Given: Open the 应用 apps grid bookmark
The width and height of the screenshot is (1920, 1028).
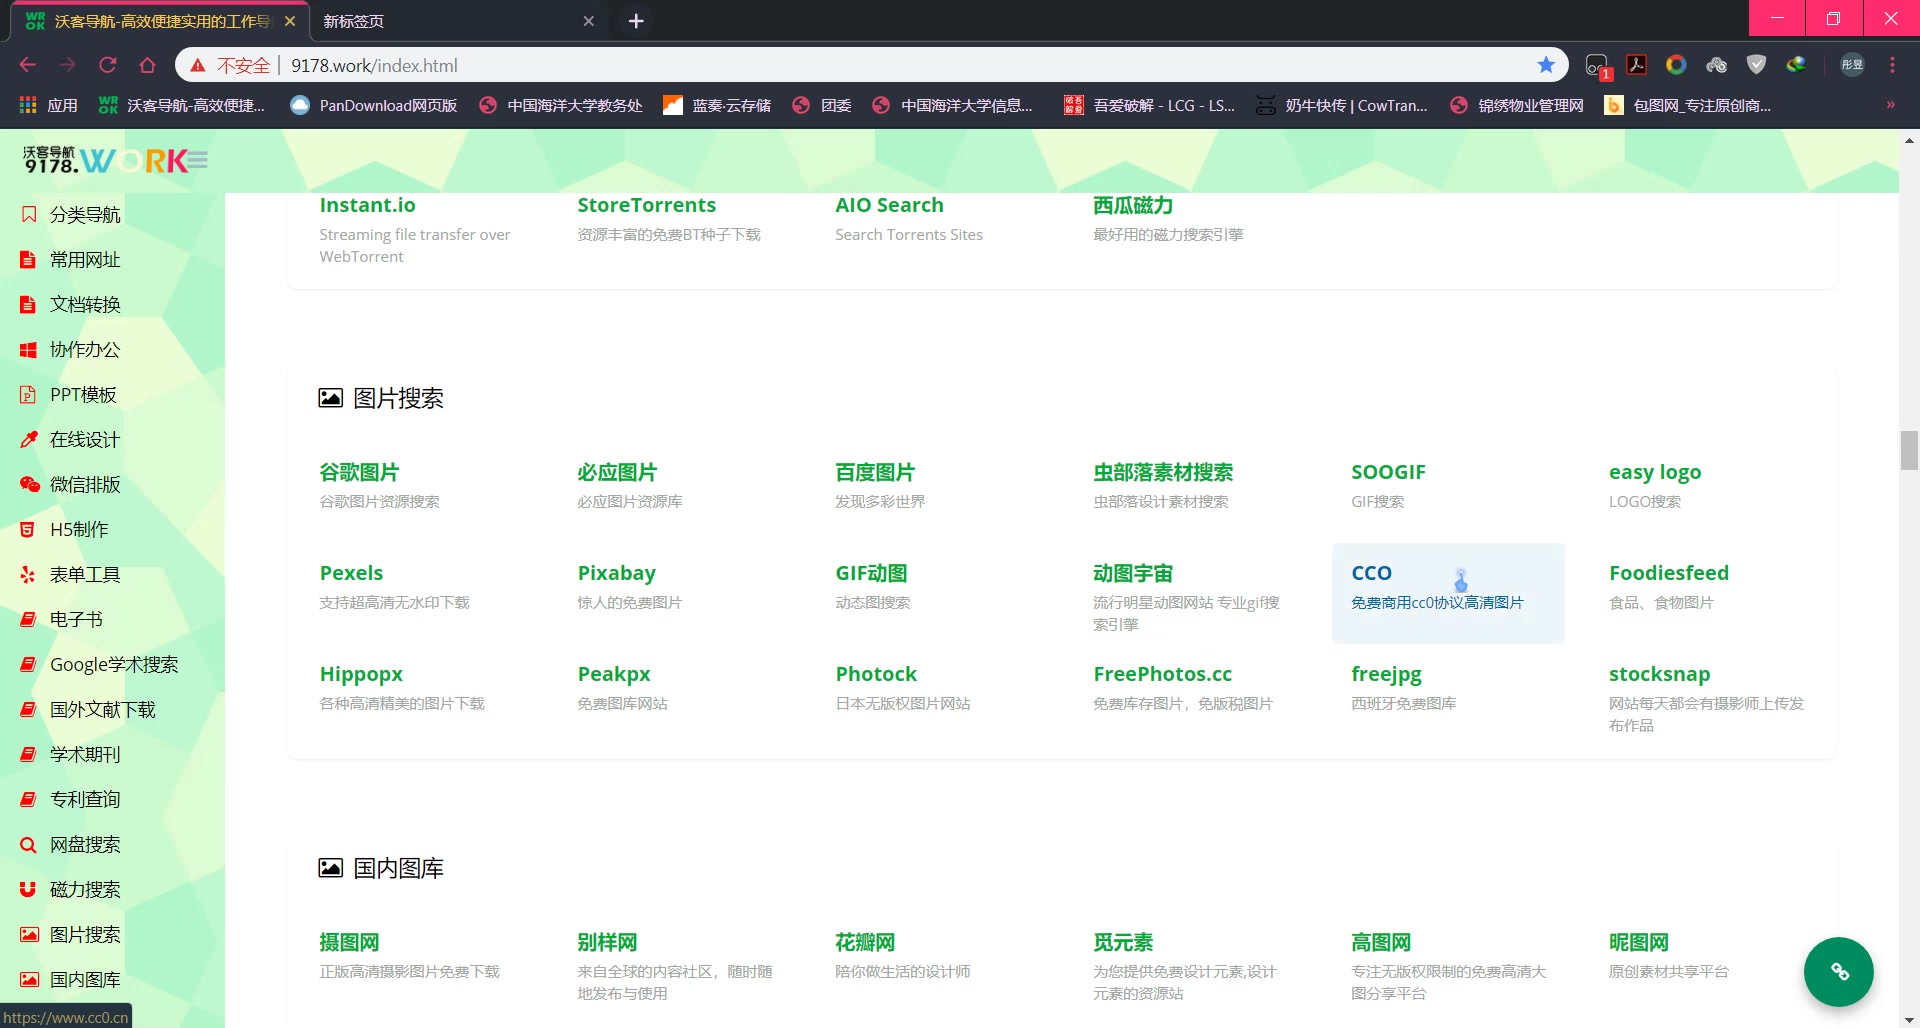Looking at the screenshot, I should pos(48,105).
